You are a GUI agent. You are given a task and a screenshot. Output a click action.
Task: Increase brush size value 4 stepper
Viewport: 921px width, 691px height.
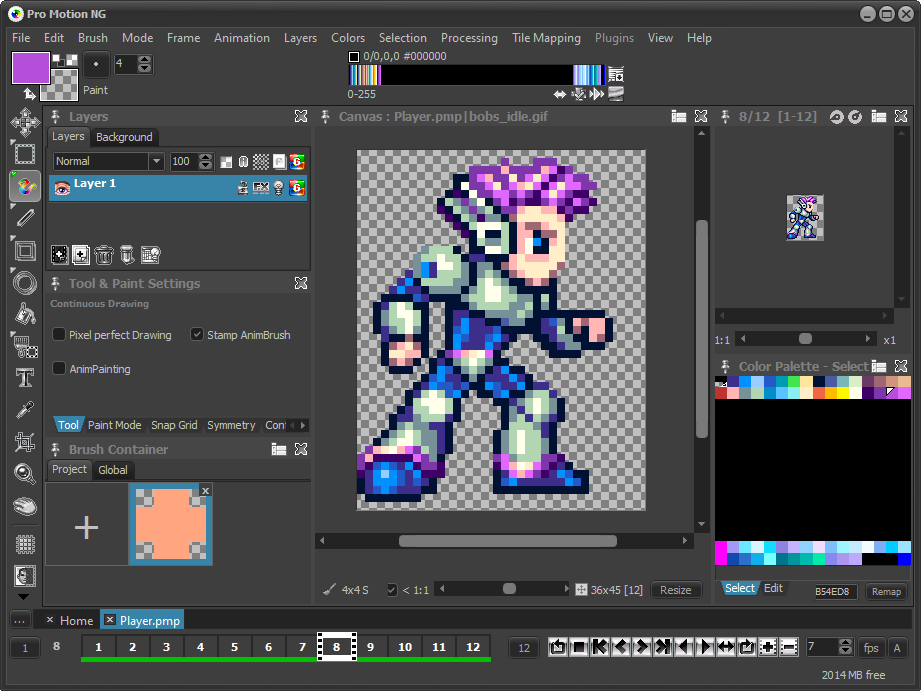(x=144, y=59)
